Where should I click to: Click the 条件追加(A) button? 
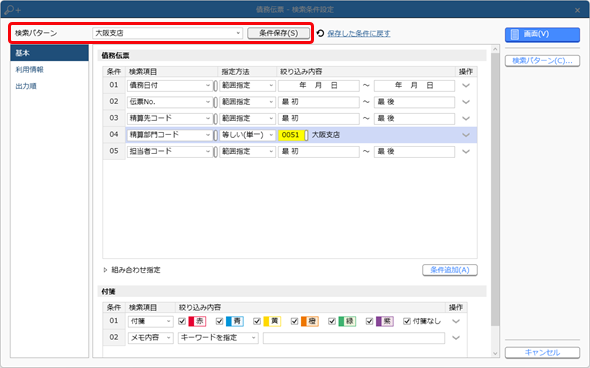pos(450,270)
